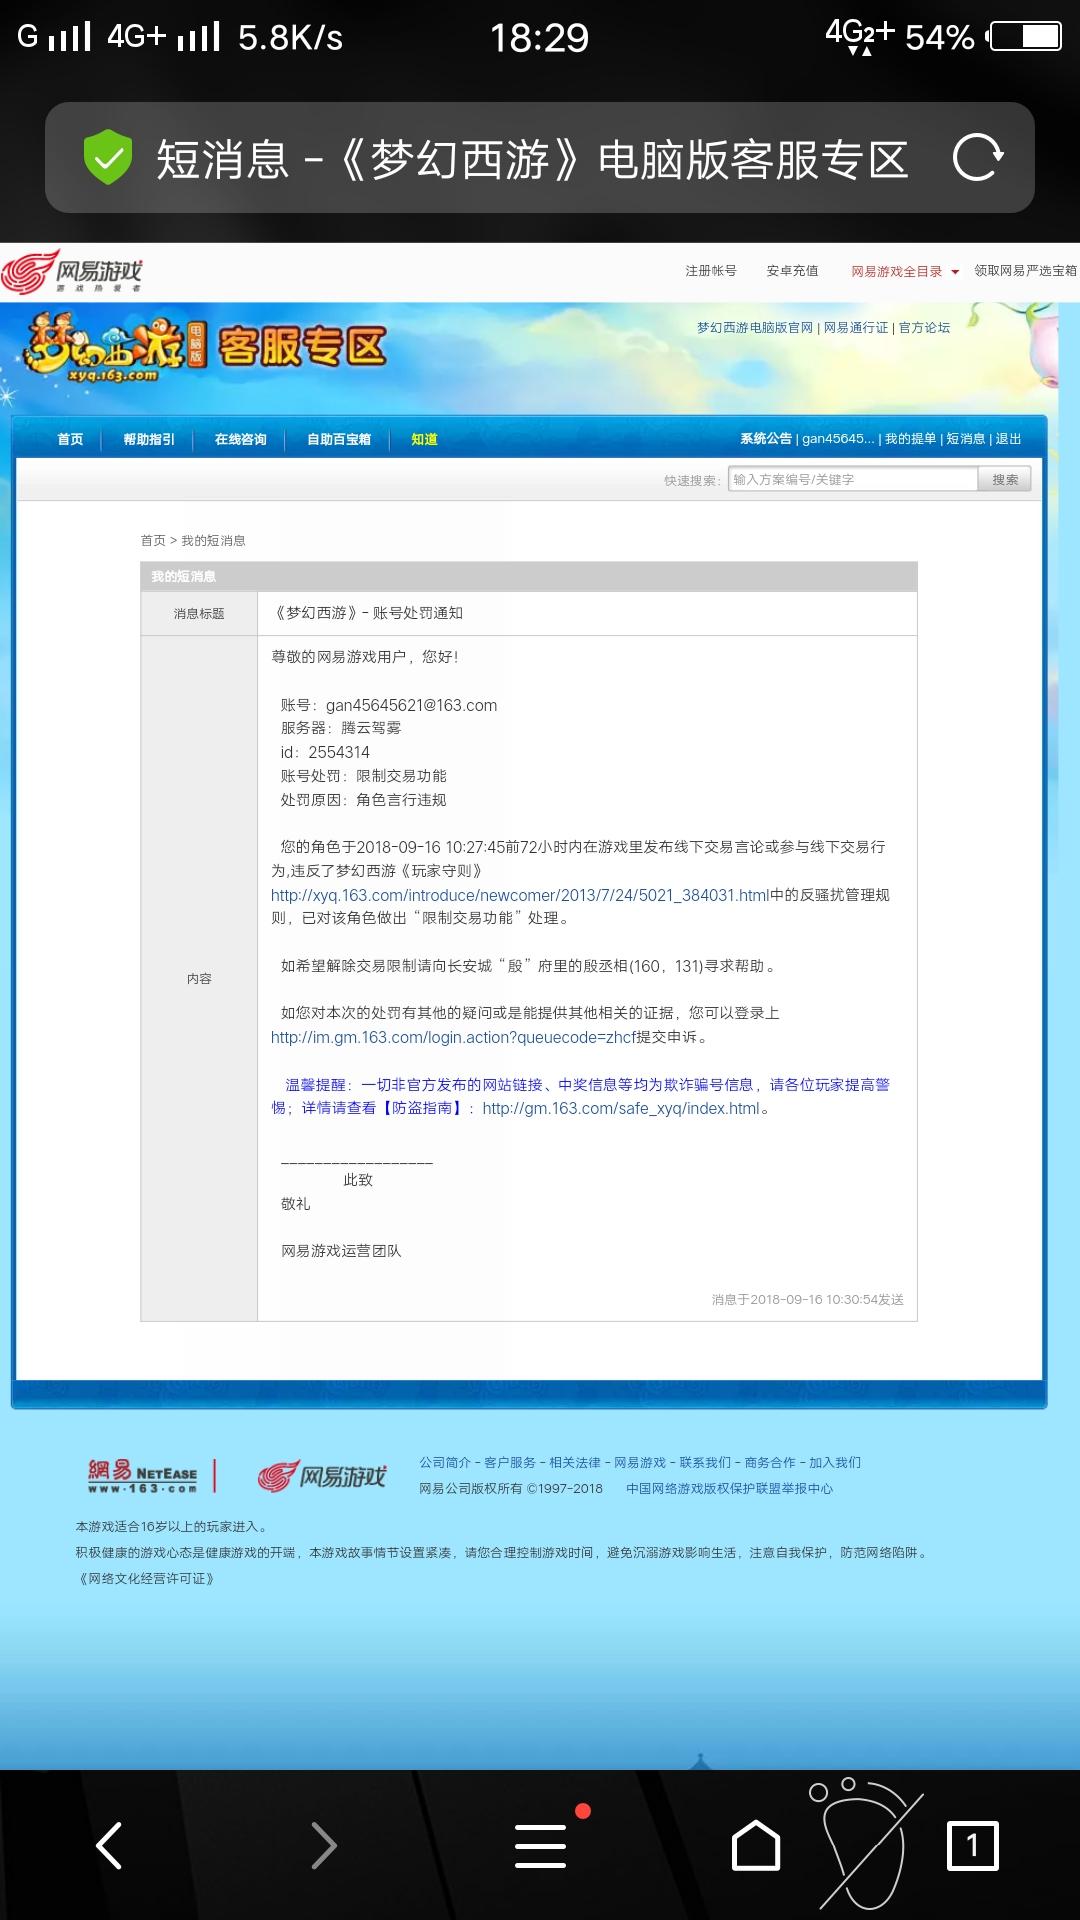Open the browser menu icon
Image resolution: width=1080 pixels, height=1920 pixels.
click(x=541, y=1845)
